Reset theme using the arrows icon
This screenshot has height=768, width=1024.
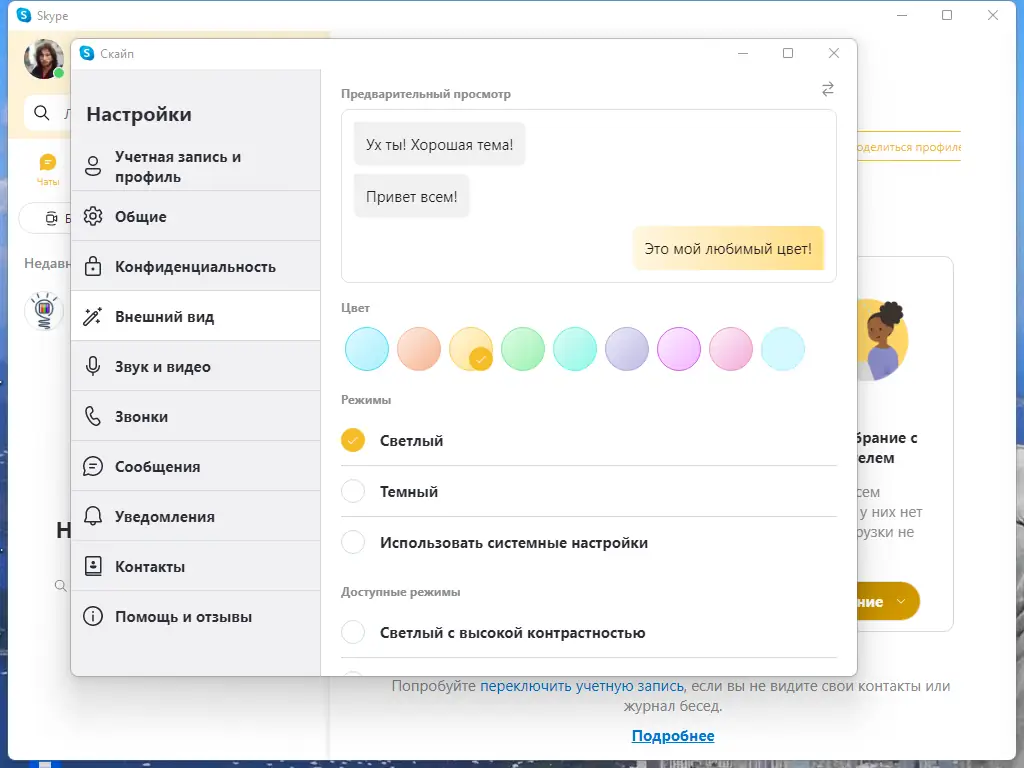click(x=827, y=89)
